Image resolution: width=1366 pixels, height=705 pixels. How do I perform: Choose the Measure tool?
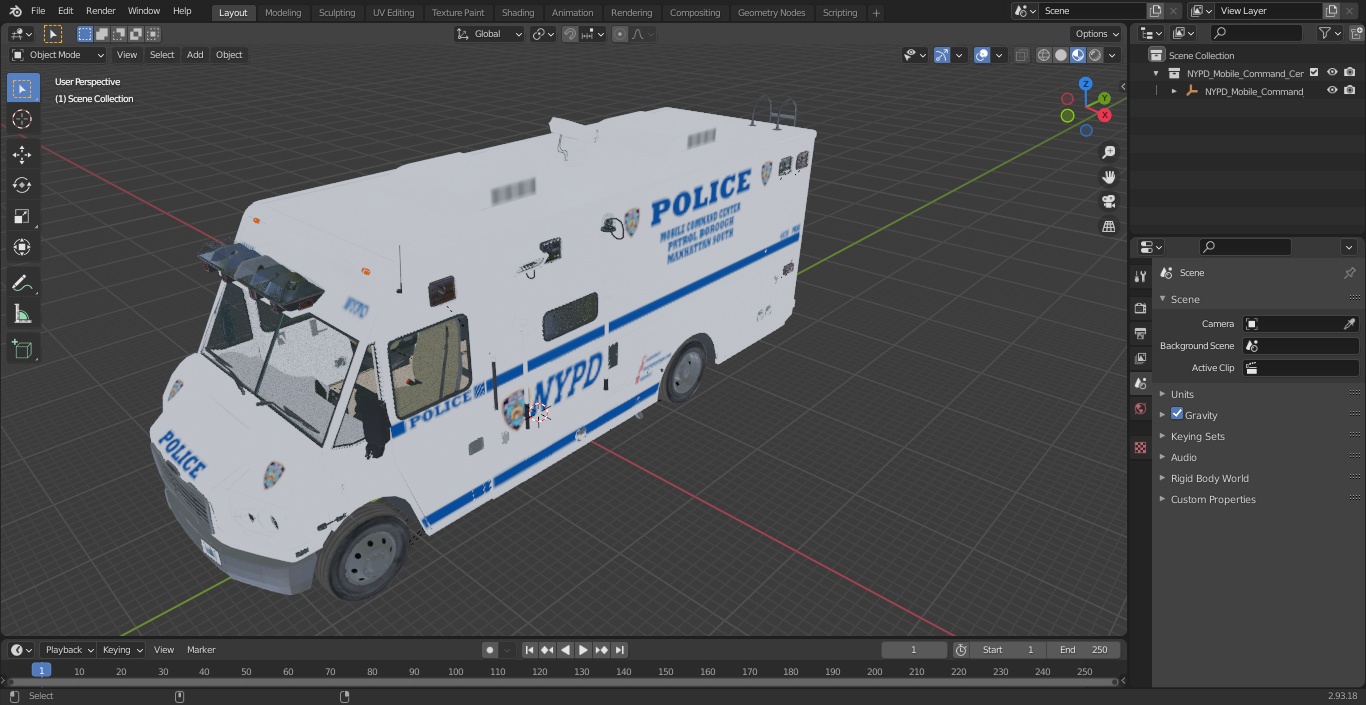coord(22,314)
